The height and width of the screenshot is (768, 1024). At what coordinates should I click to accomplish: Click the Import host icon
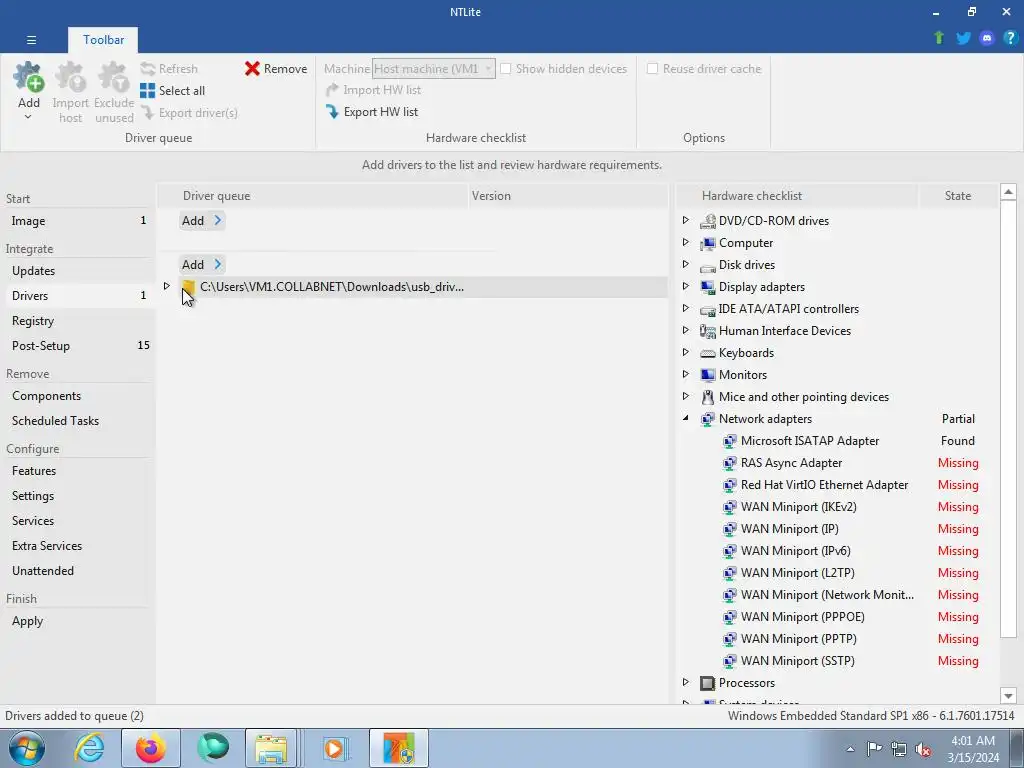point(71,78)
